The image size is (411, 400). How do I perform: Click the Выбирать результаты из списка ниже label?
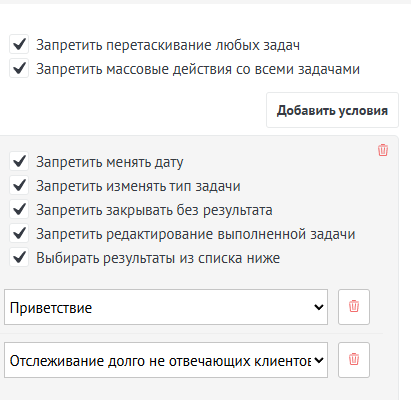(x=158, y=258)
